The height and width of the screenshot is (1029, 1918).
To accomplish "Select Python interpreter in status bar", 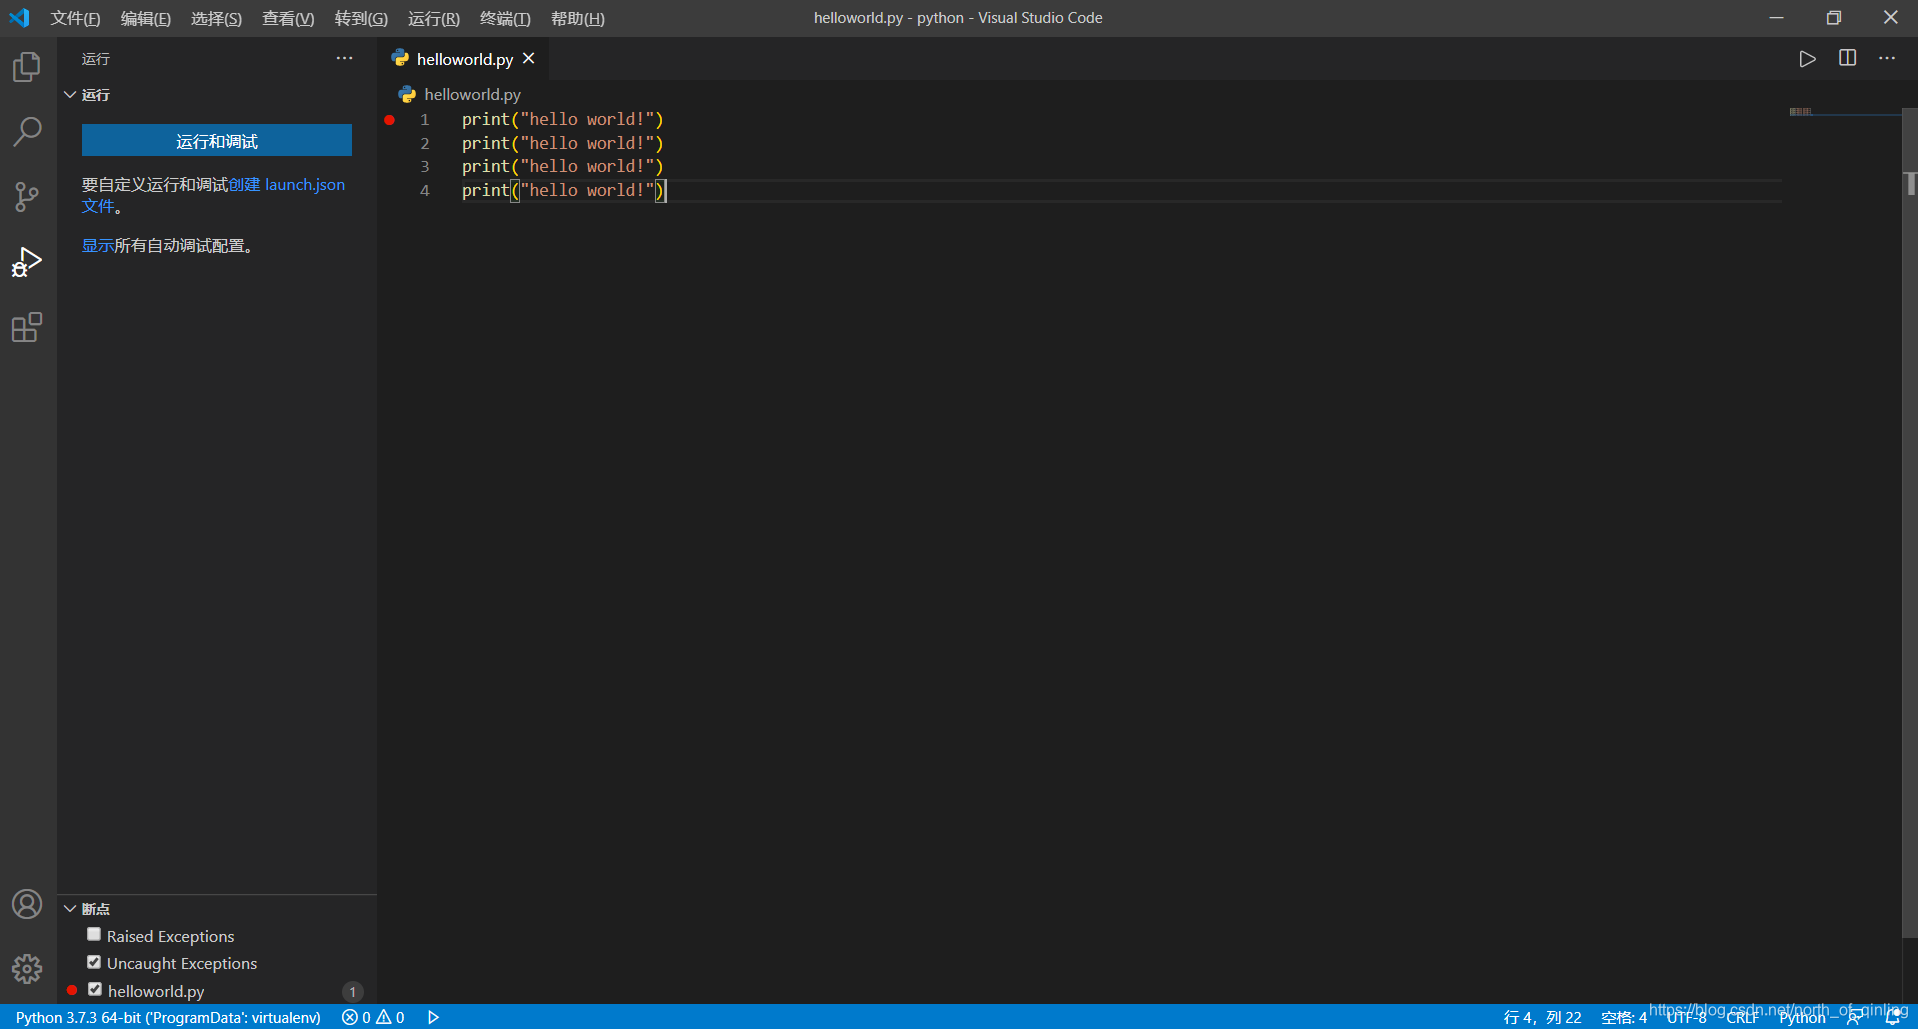I will point(168,1017).
